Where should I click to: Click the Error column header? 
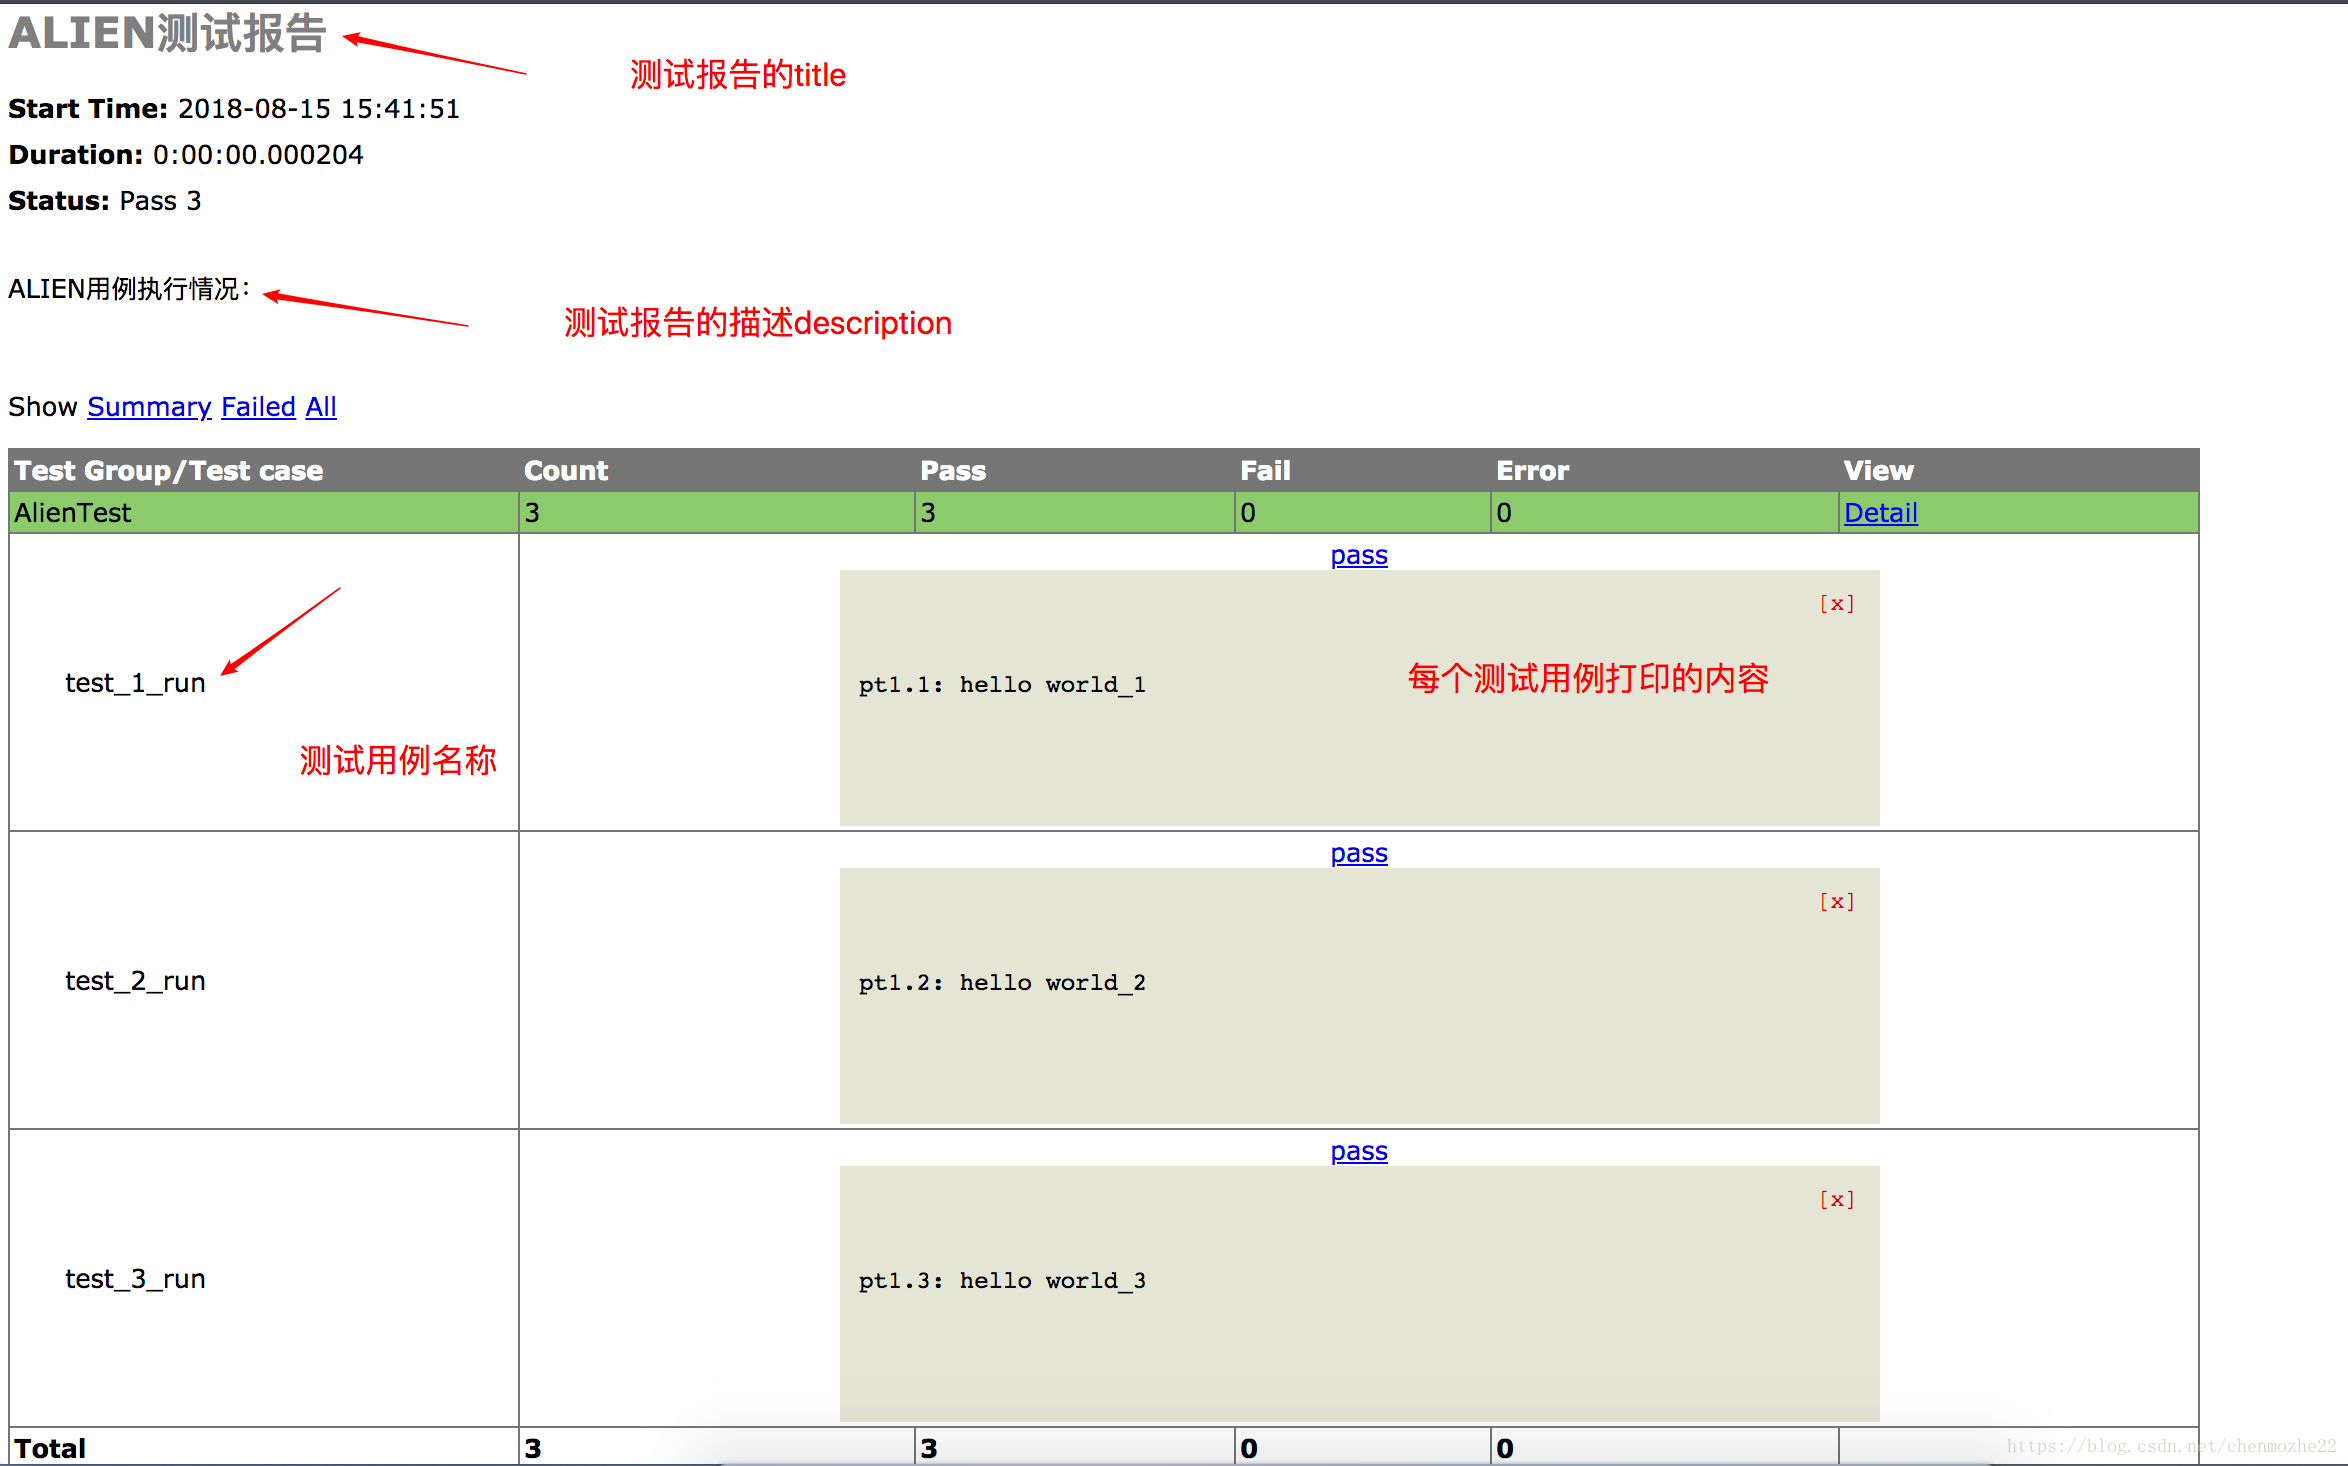[x=1532, y=471]
